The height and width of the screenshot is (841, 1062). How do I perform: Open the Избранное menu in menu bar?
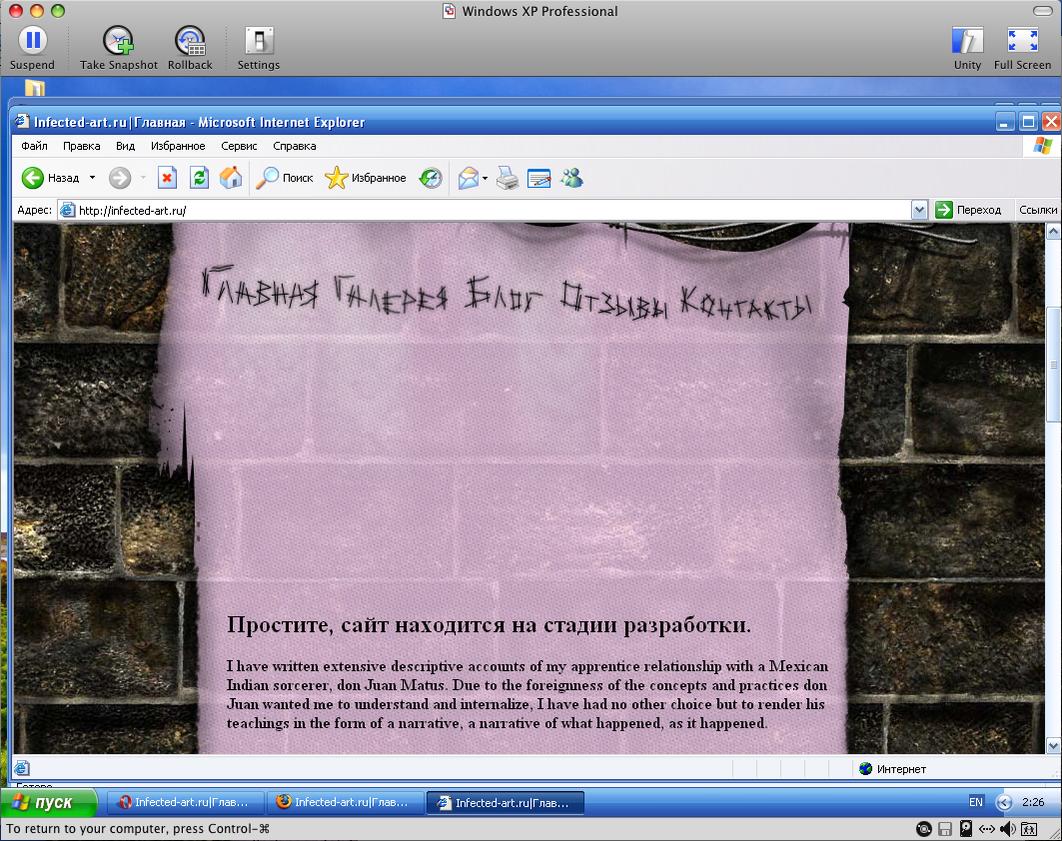(178, 146)
